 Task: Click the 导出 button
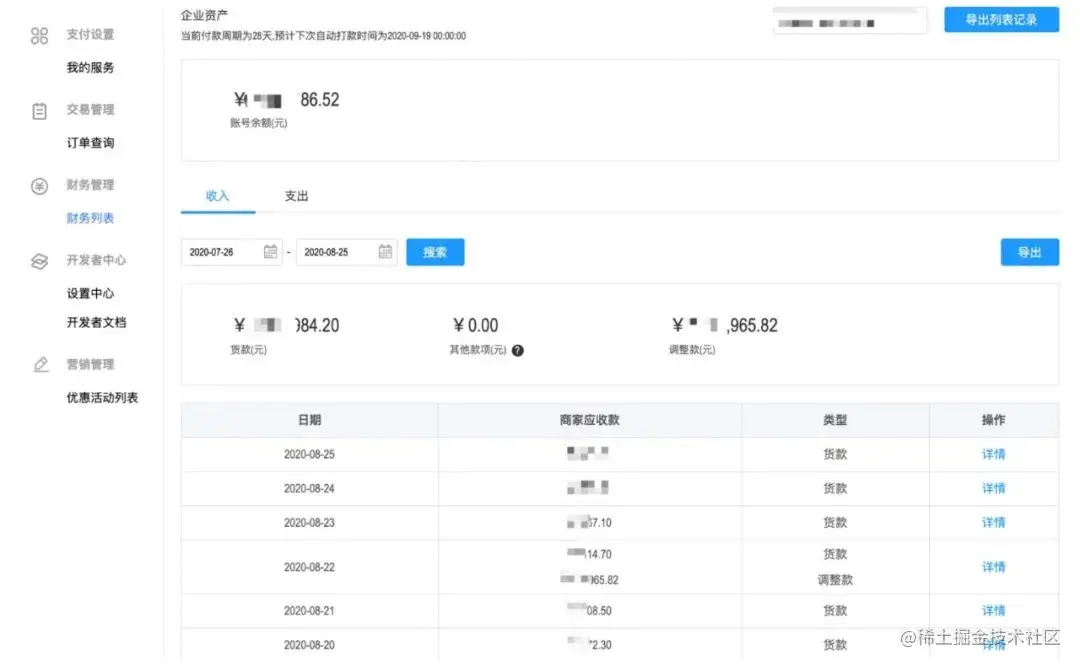1030,252
